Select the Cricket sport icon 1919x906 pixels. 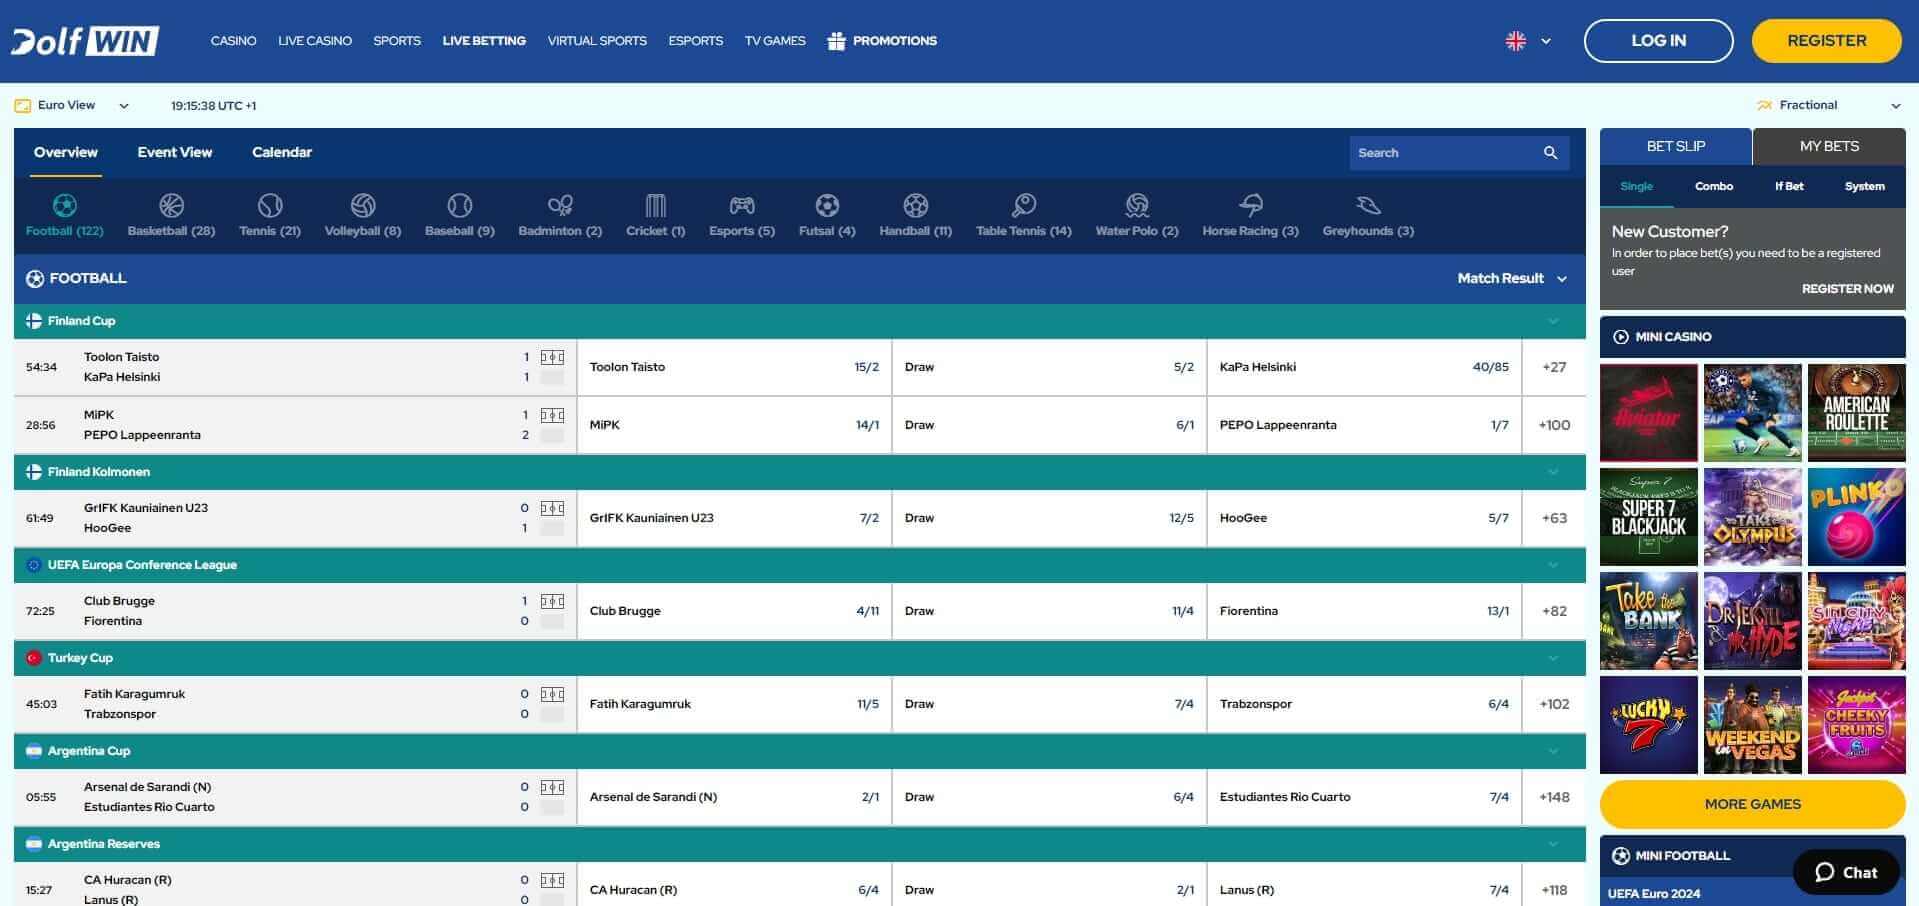(x=655, y=205)
